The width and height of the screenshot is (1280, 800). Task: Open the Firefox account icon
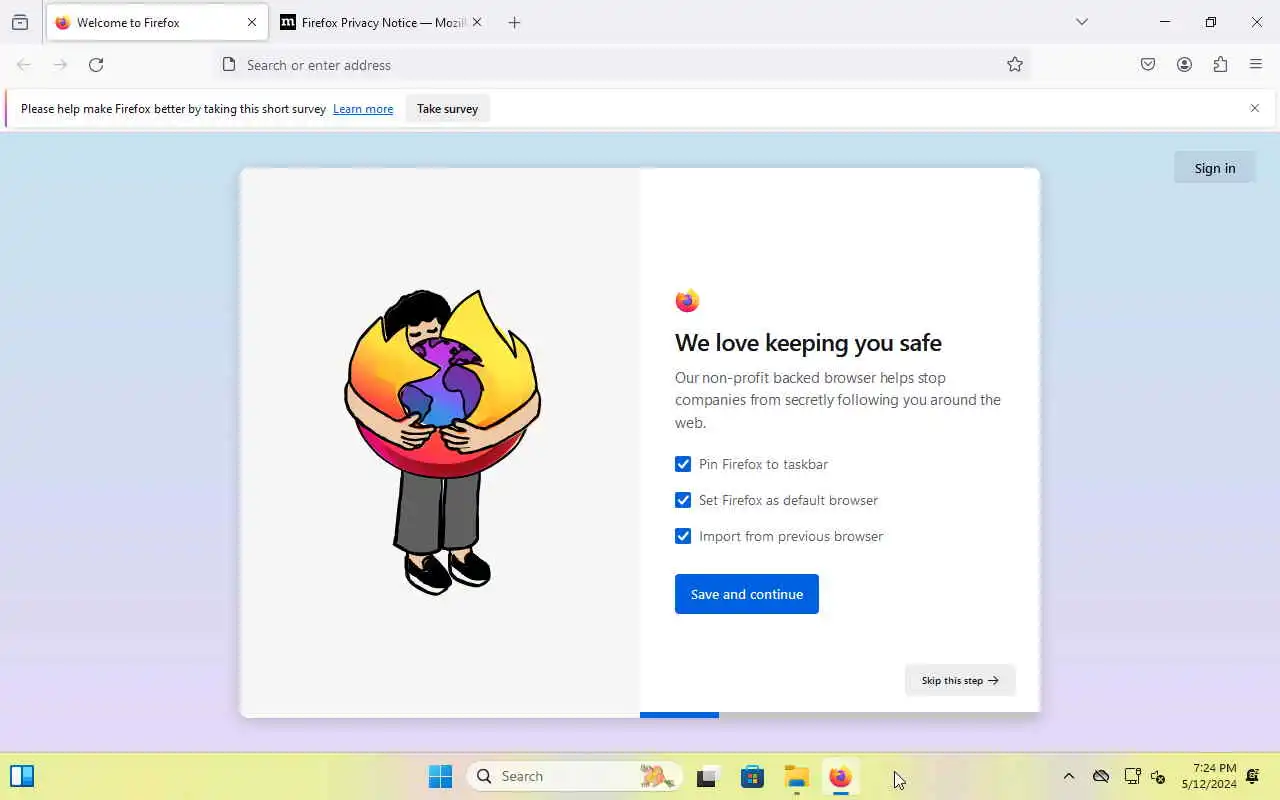[1184, 65]
